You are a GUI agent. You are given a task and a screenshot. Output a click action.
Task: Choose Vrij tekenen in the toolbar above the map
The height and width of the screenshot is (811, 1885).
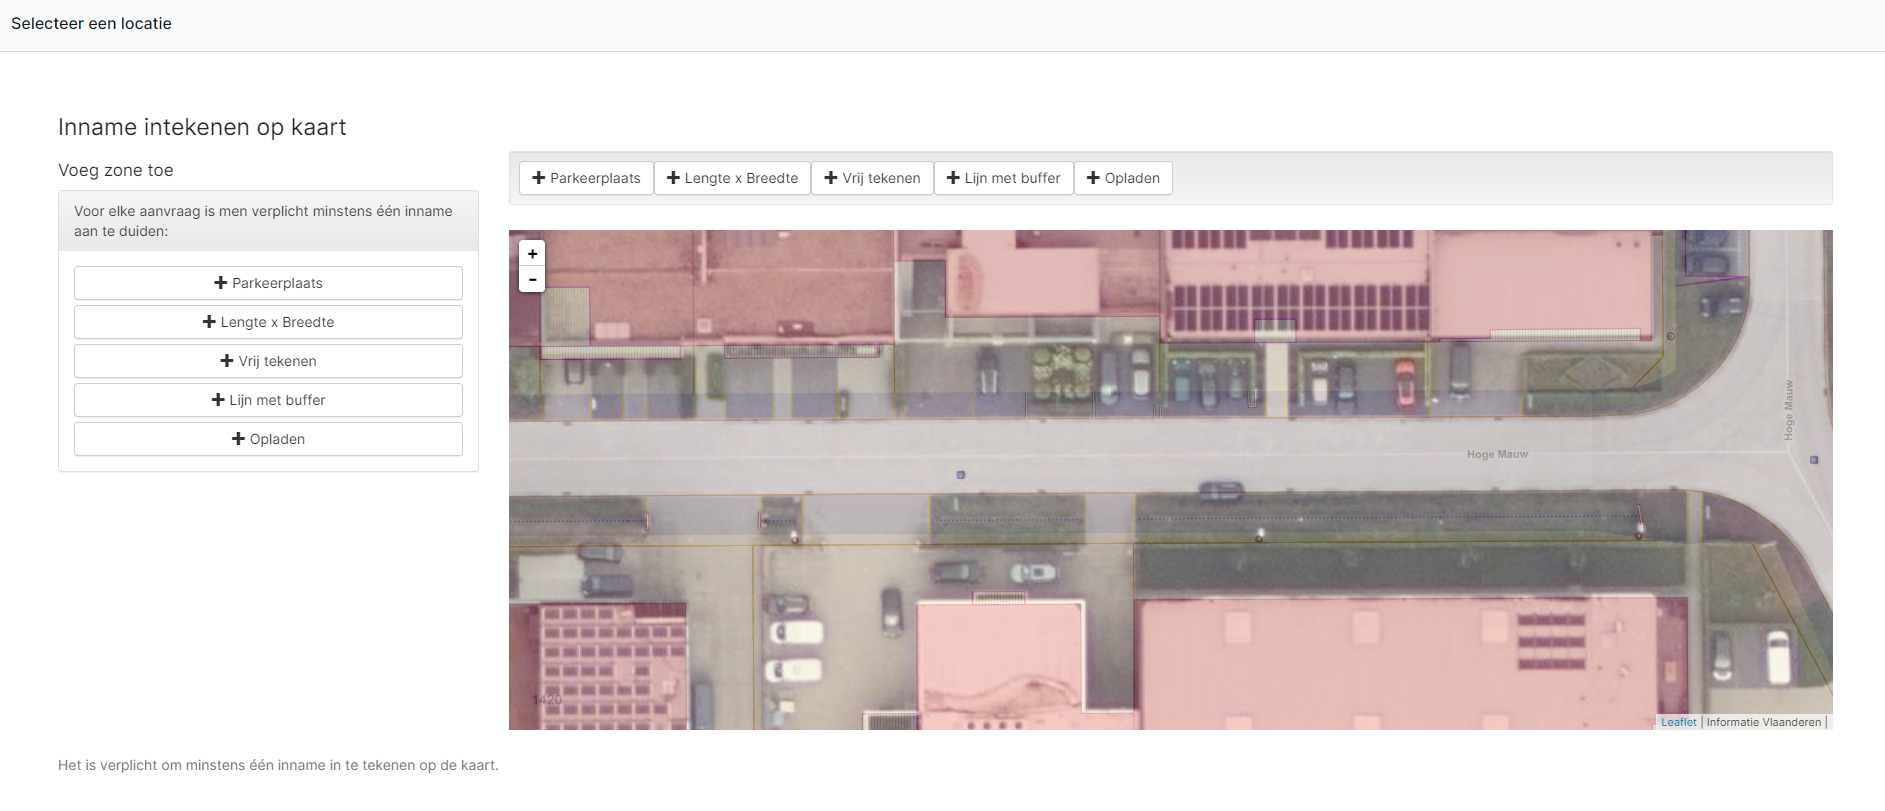[872, 178]
